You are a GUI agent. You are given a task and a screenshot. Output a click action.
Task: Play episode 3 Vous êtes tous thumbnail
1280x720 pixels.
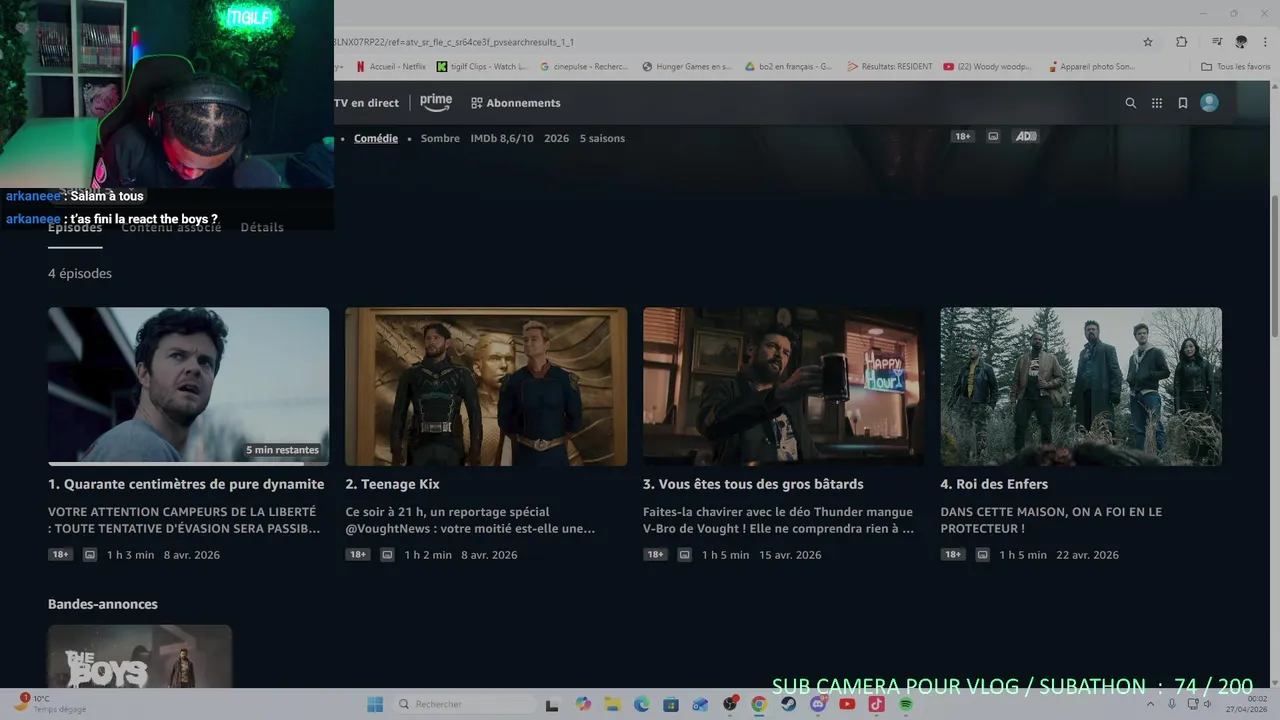784,386
